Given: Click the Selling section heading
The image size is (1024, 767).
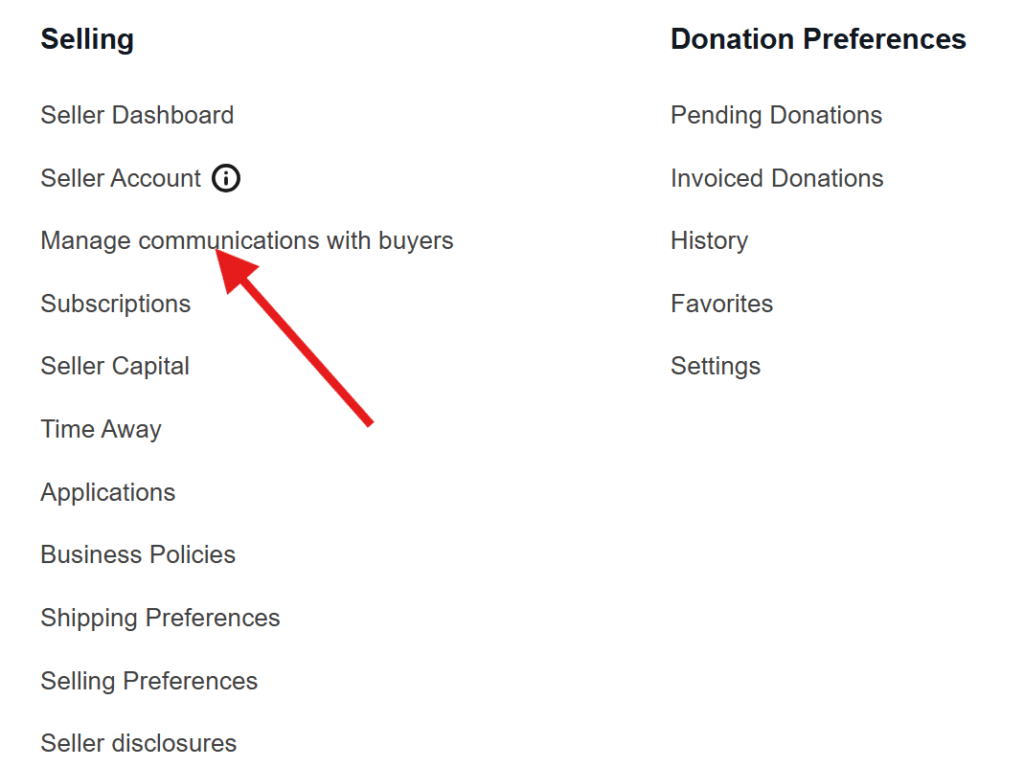Looking at the screenshot, I should [87, 40].
